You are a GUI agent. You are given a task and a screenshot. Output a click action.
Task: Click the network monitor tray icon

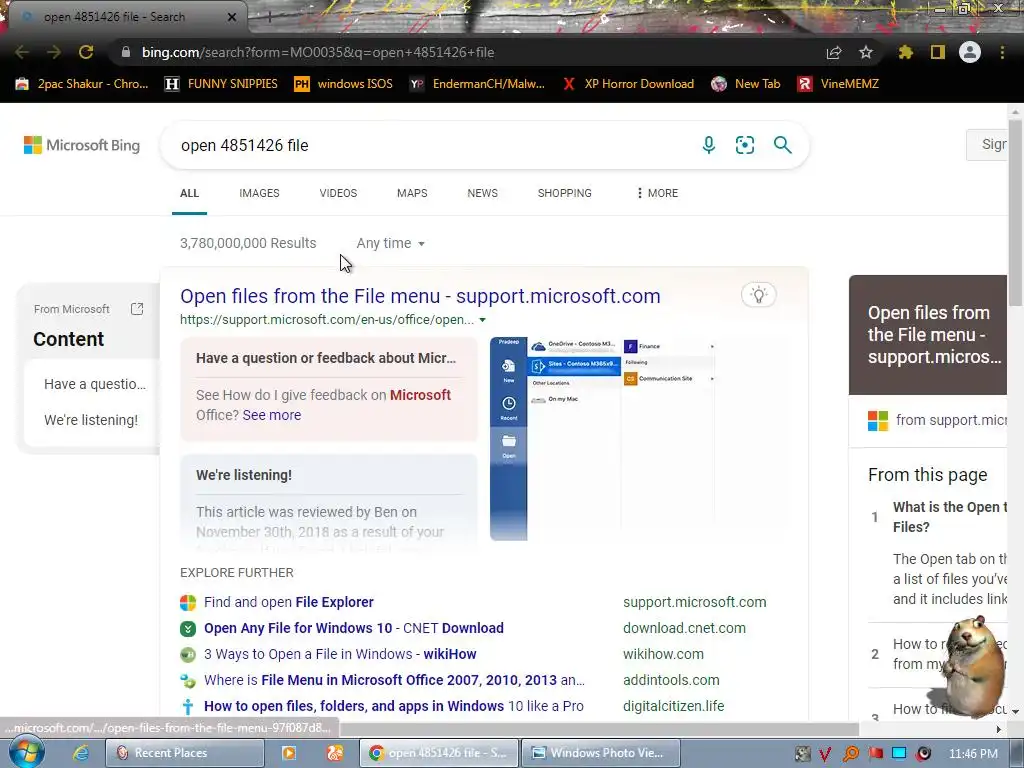click(899, 754)
